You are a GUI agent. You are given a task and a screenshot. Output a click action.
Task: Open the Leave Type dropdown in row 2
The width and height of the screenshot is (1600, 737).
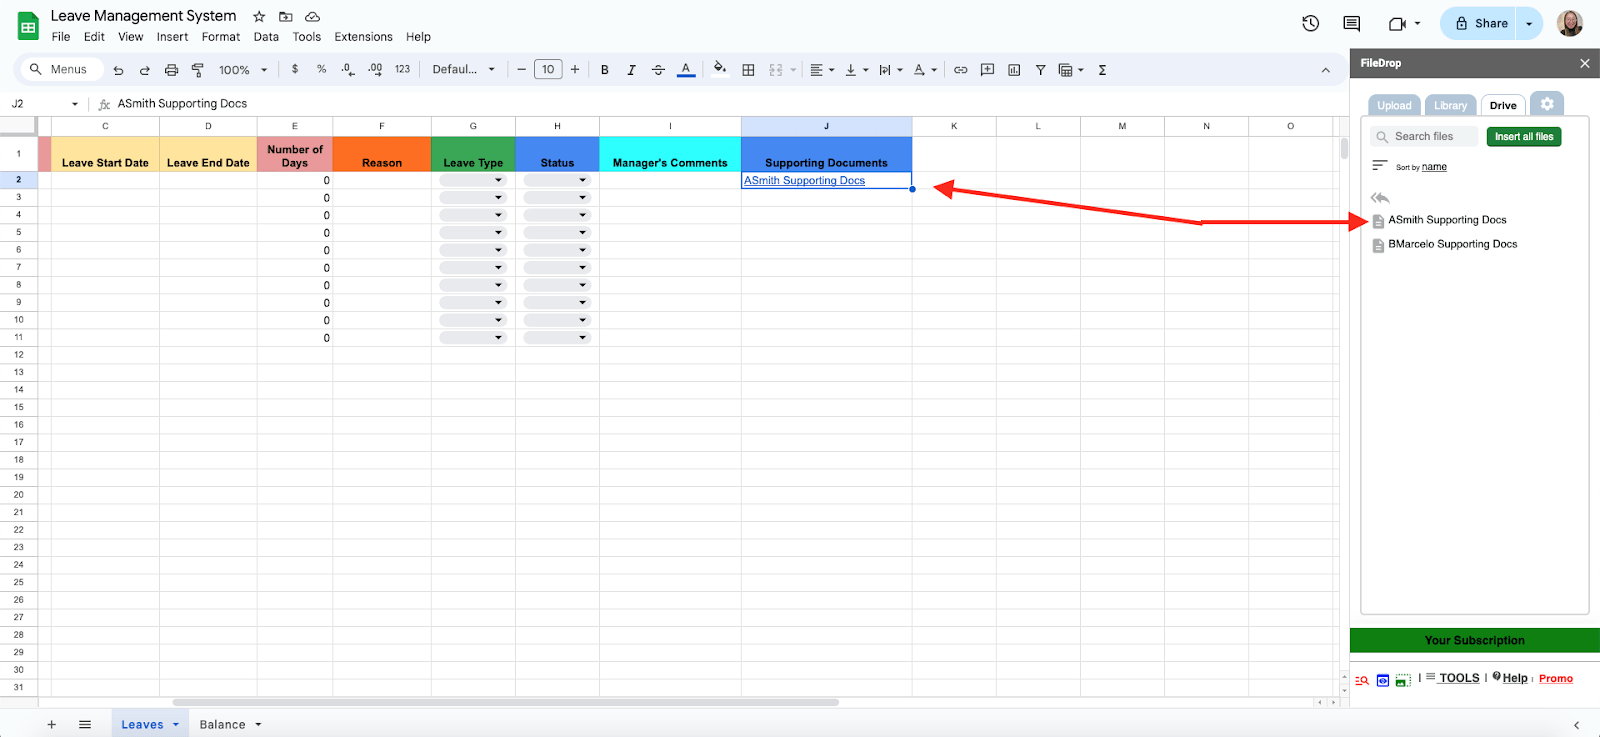point(473,180)
